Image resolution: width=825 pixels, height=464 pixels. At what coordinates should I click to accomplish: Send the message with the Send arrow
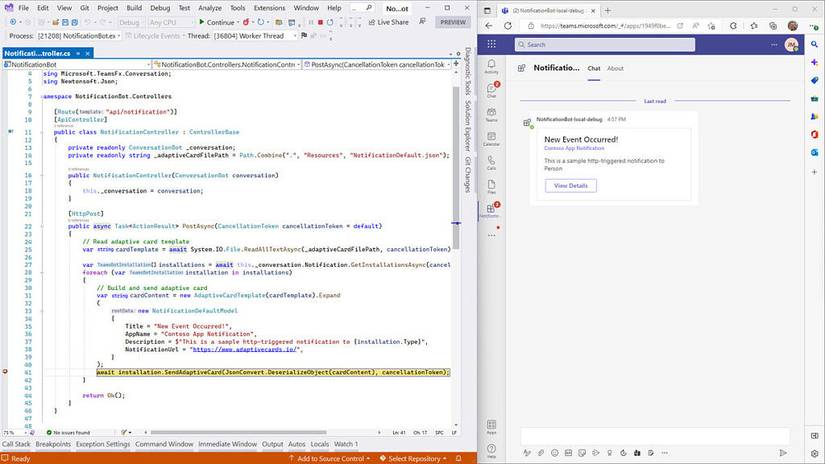point(783,452)
